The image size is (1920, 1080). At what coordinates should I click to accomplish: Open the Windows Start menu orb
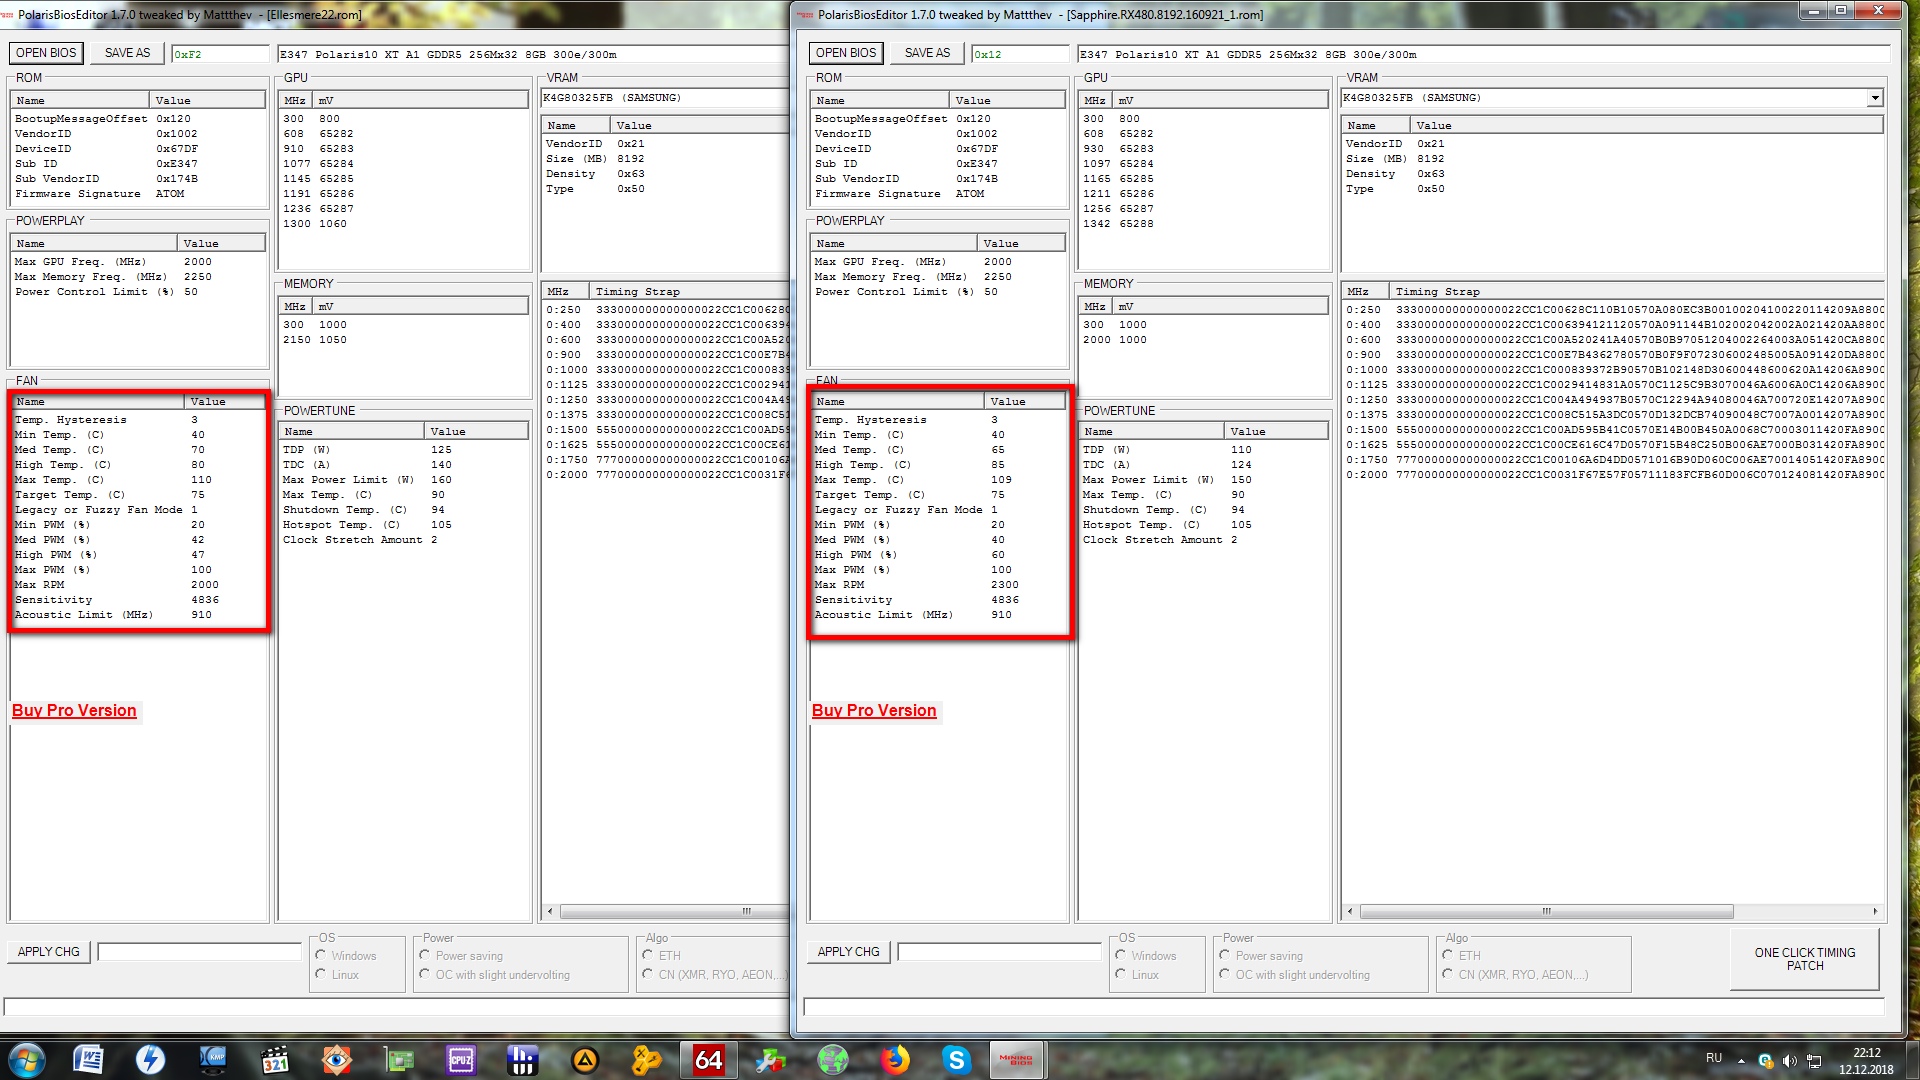tap(27, 1059)
